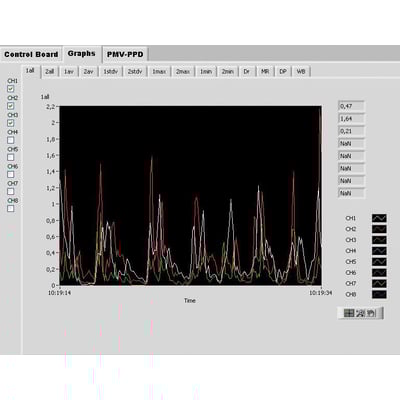The height and width of the screenshot is (400, 400).
Task: Open the 1stdv graph sub-tab
Action: pos(110,72)
